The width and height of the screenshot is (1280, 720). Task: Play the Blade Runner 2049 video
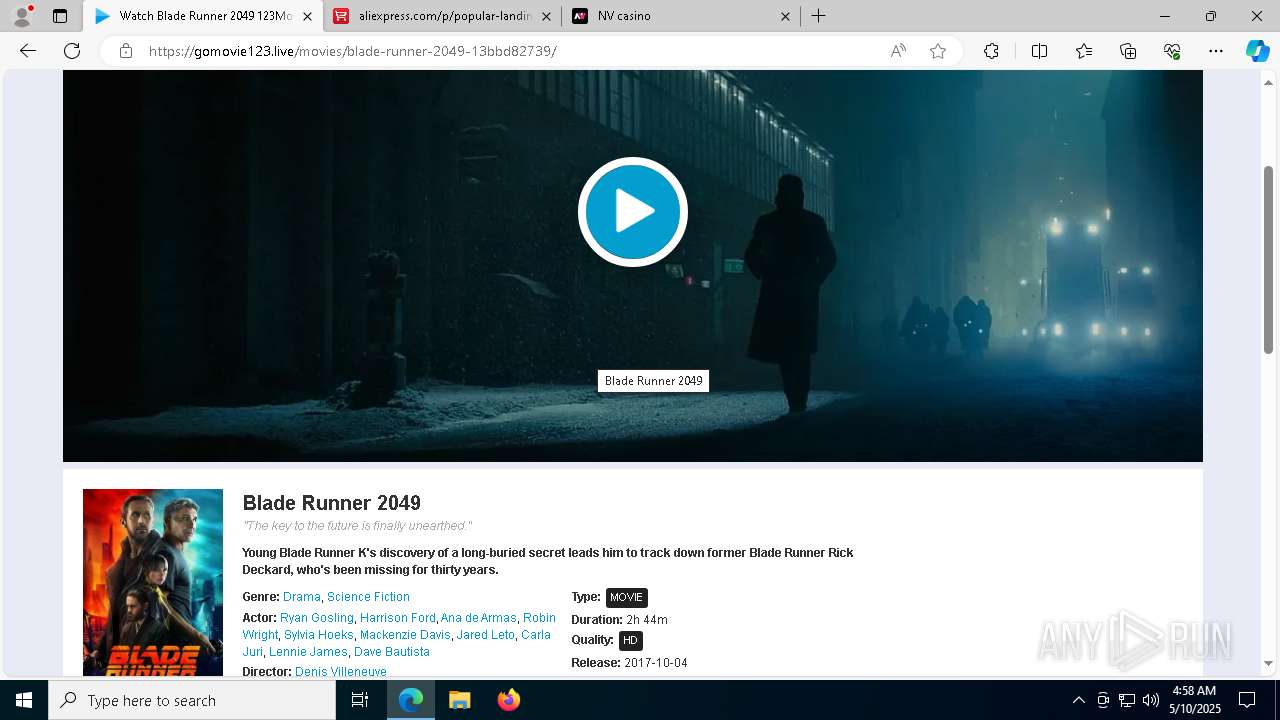coord(633,212)
